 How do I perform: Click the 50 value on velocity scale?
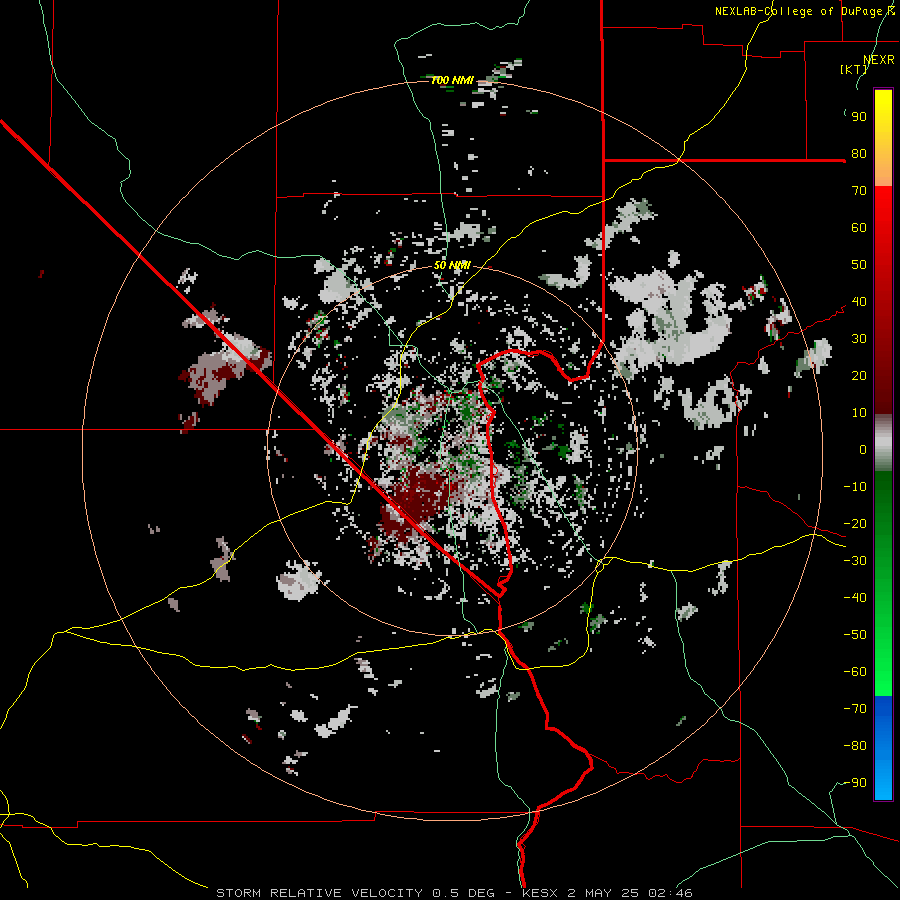point(859,265)
